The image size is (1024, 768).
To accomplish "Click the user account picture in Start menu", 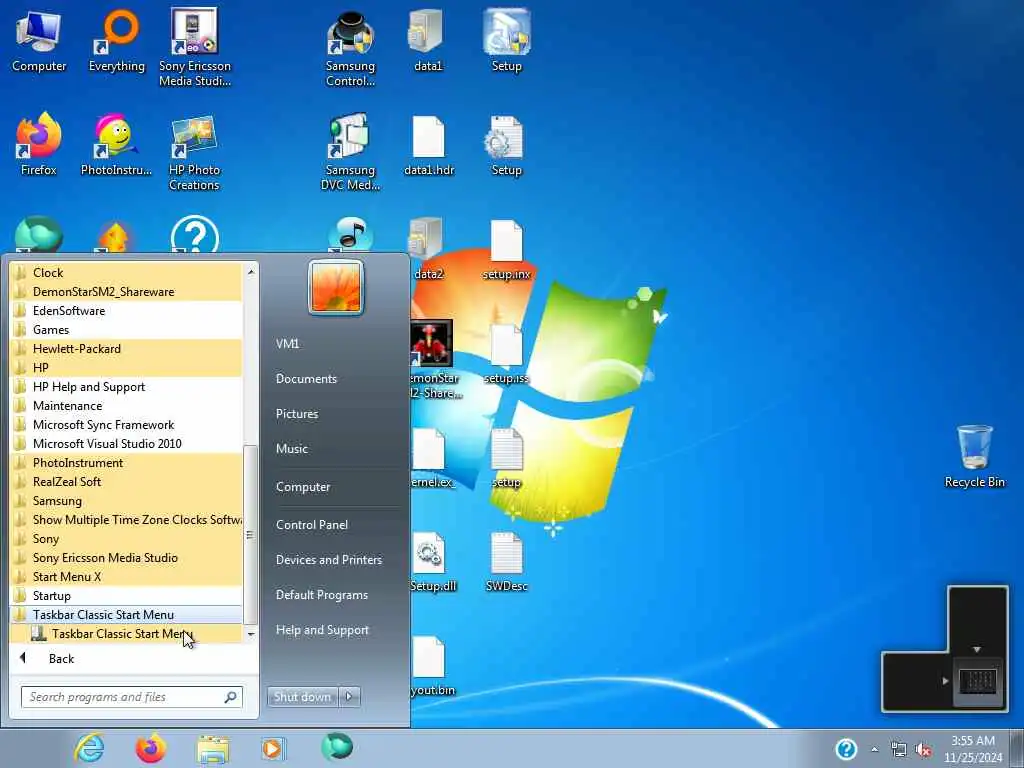I will [336, 287].
